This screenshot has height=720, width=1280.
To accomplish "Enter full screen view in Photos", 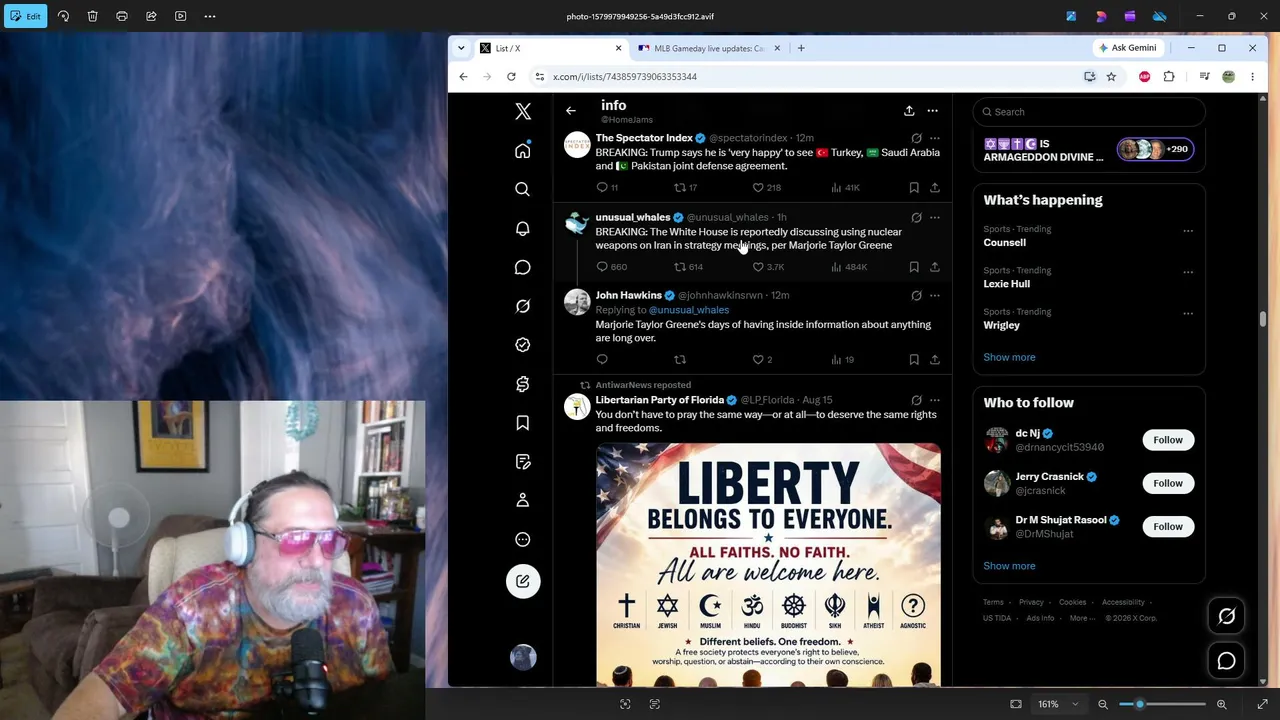I will (x=1262, y=704).
